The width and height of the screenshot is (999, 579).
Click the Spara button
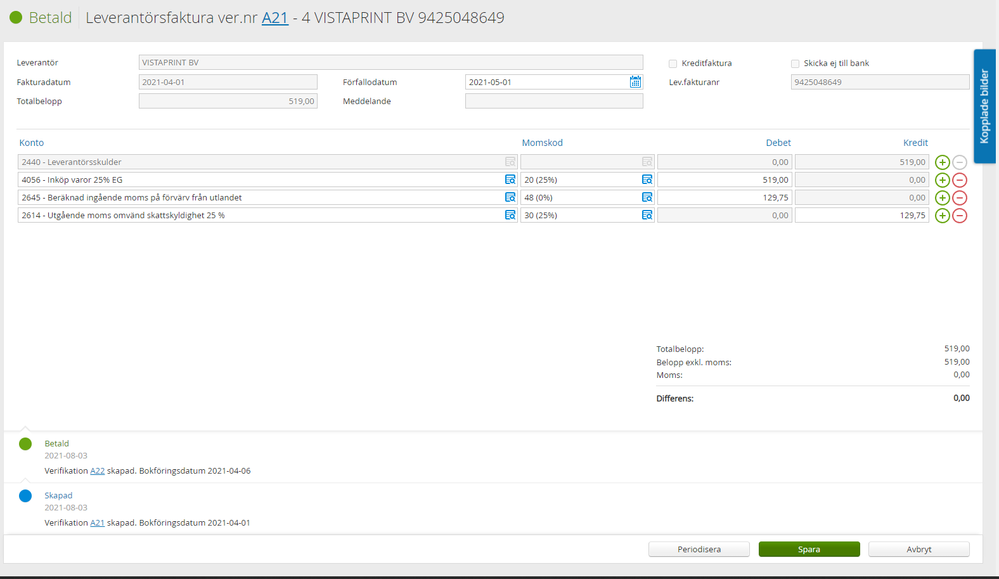point(809,549)
